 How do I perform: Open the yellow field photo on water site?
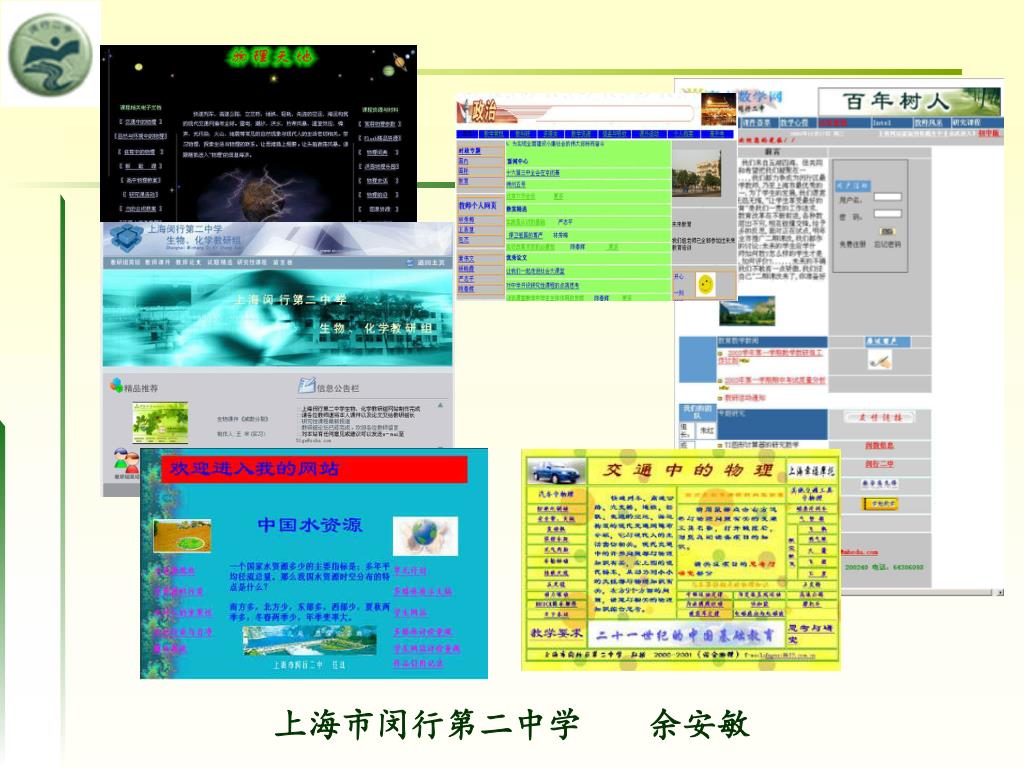coord(182,537)
